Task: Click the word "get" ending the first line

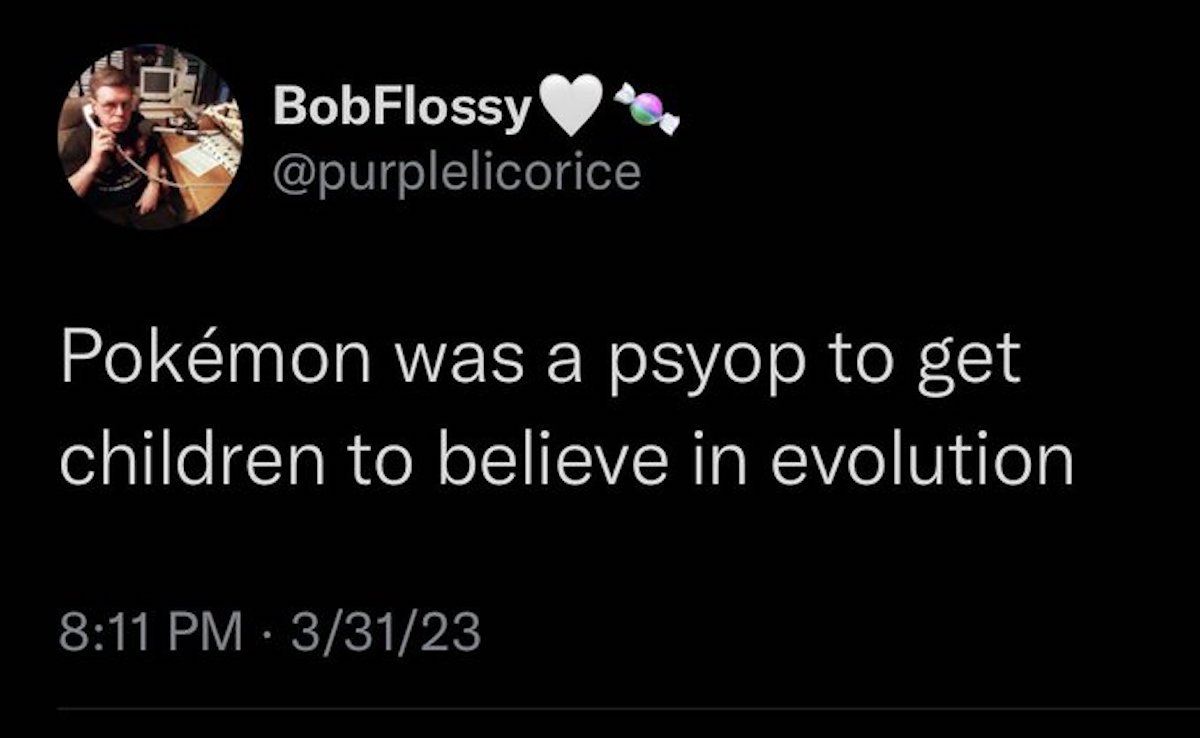Action: pyautogui.click(x=973, y=360)
